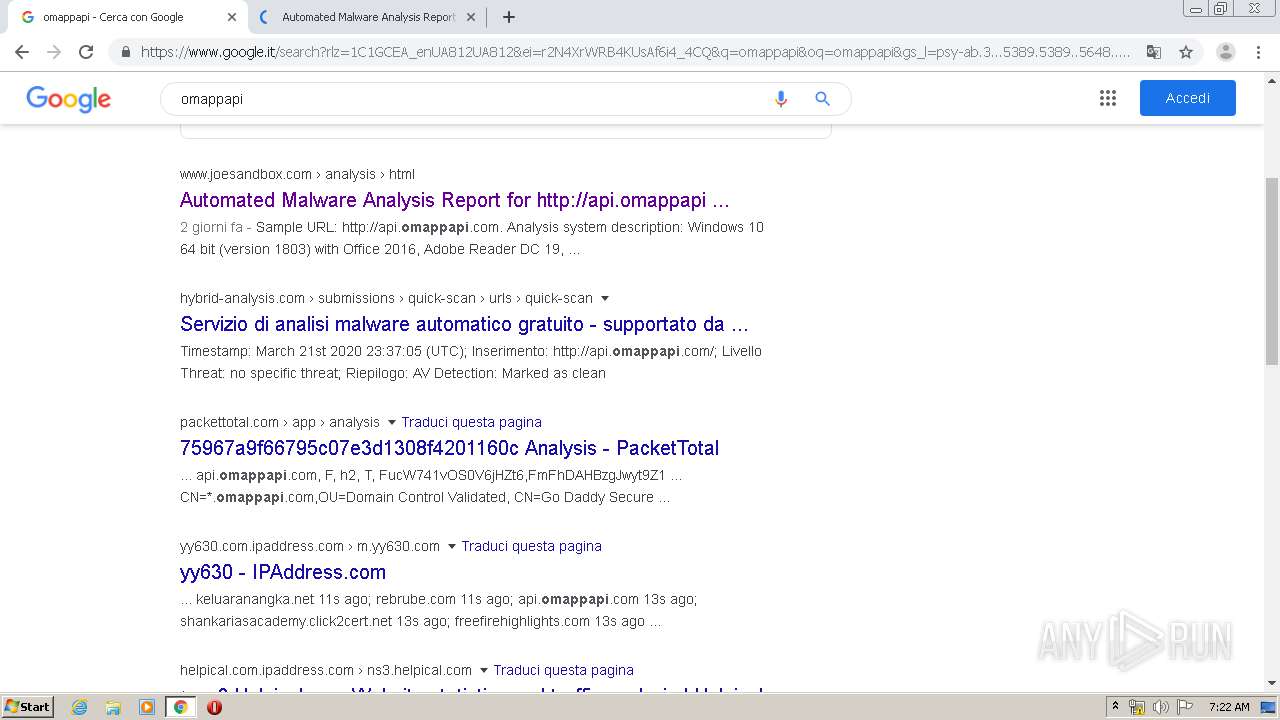Open new browser tab with plus button
Image resolution: width=1280 pixels, height=720 pixels.
pyautogui.click(x=508, y=17)
